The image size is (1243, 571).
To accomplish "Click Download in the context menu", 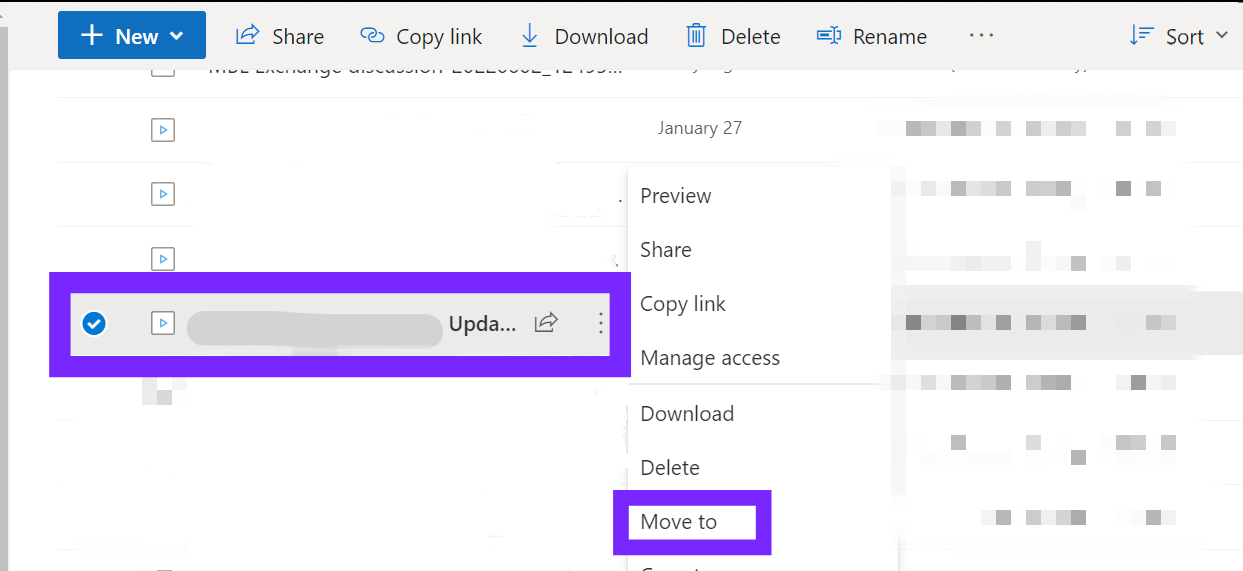I will (x=687, y=414).
